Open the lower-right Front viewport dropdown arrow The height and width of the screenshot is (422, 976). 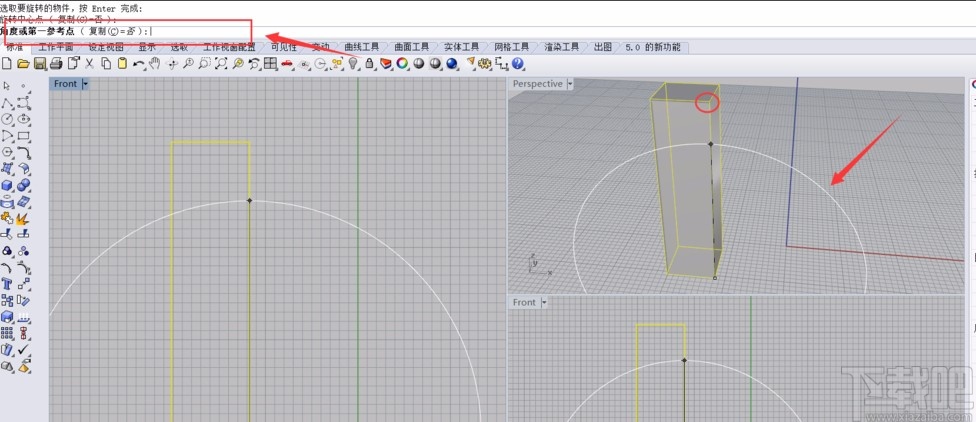point(544,302)
